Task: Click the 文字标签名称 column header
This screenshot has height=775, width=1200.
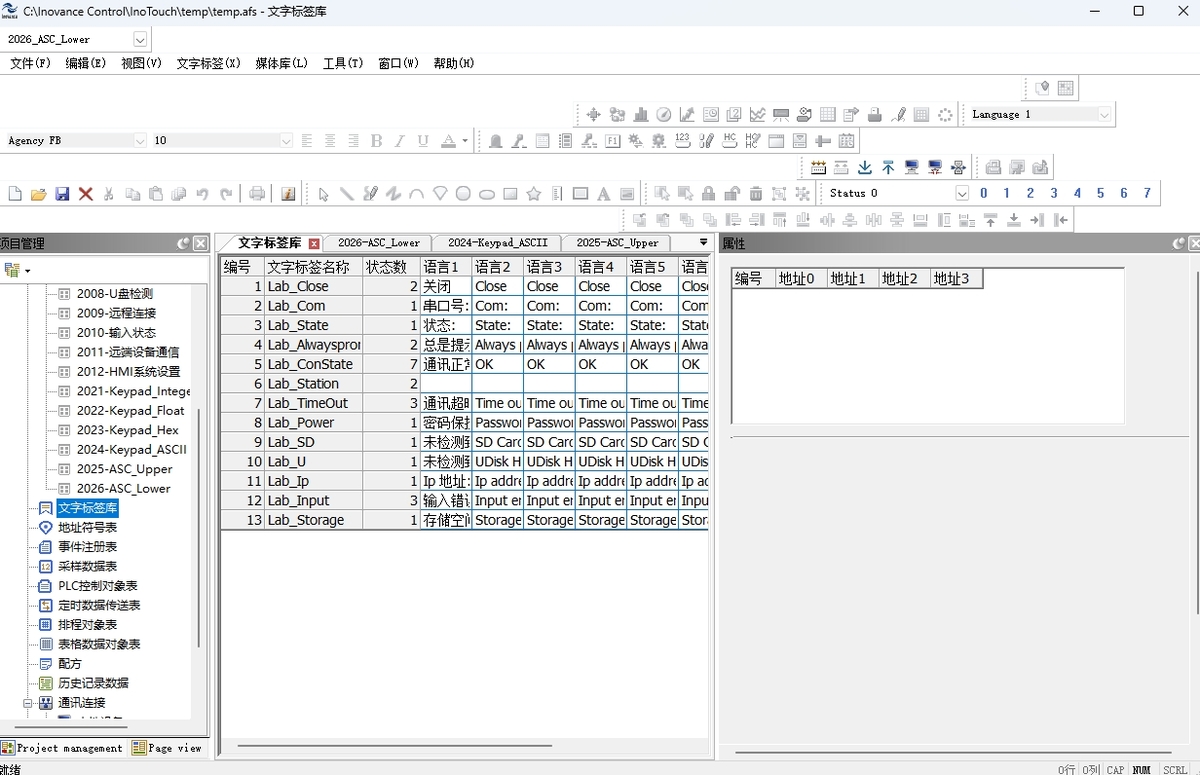Action: tap(313, 267)
